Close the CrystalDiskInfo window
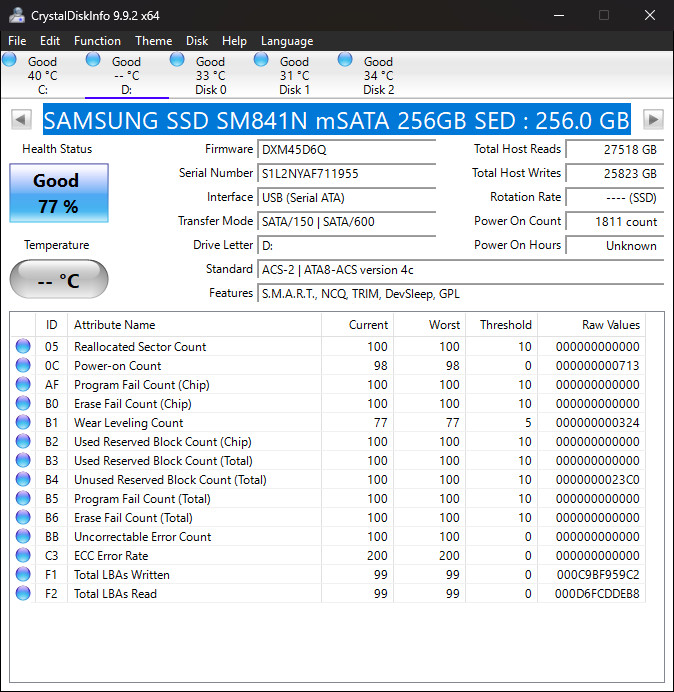674x692 pixels. [650, 15]
